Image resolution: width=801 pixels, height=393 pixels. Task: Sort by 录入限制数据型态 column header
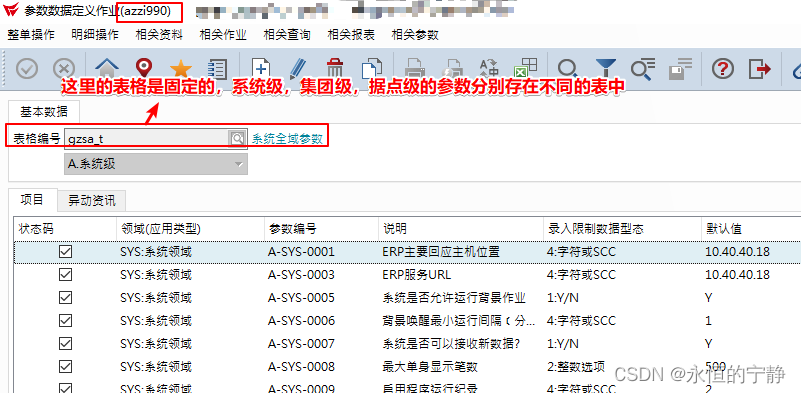coord(622,229)
